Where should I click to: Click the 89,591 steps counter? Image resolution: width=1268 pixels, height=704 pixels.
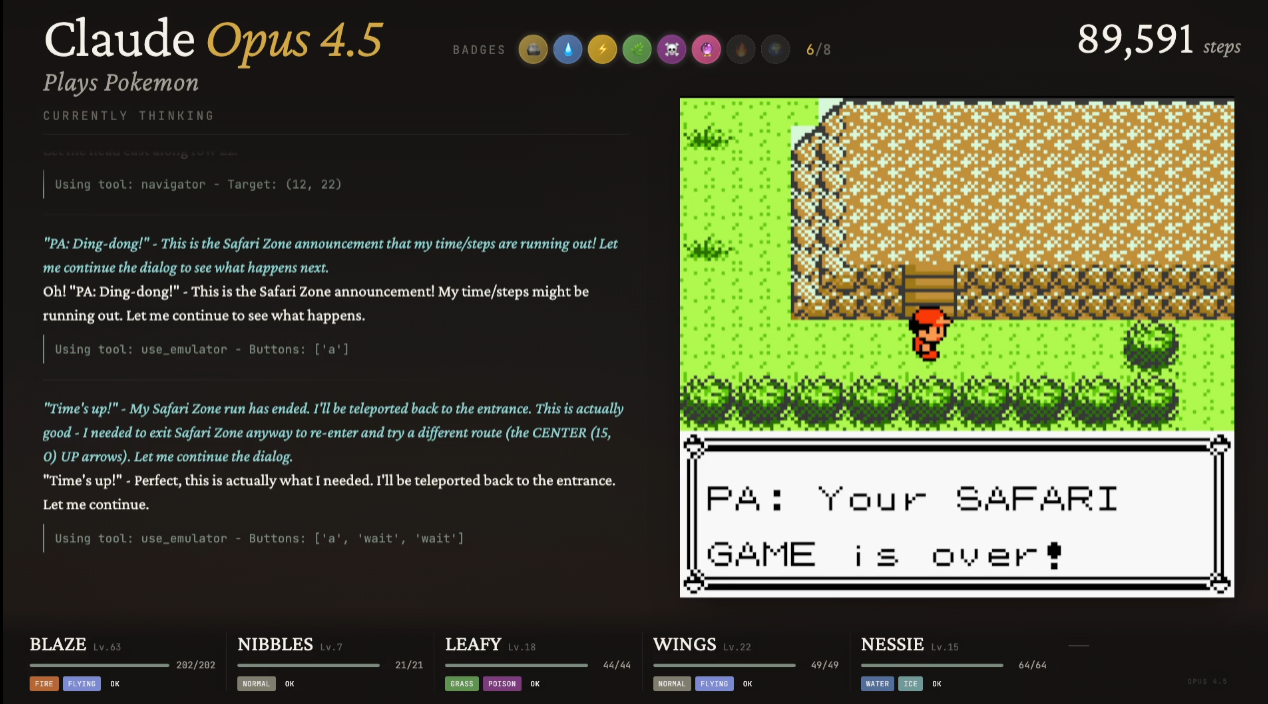coord(1159,40)
